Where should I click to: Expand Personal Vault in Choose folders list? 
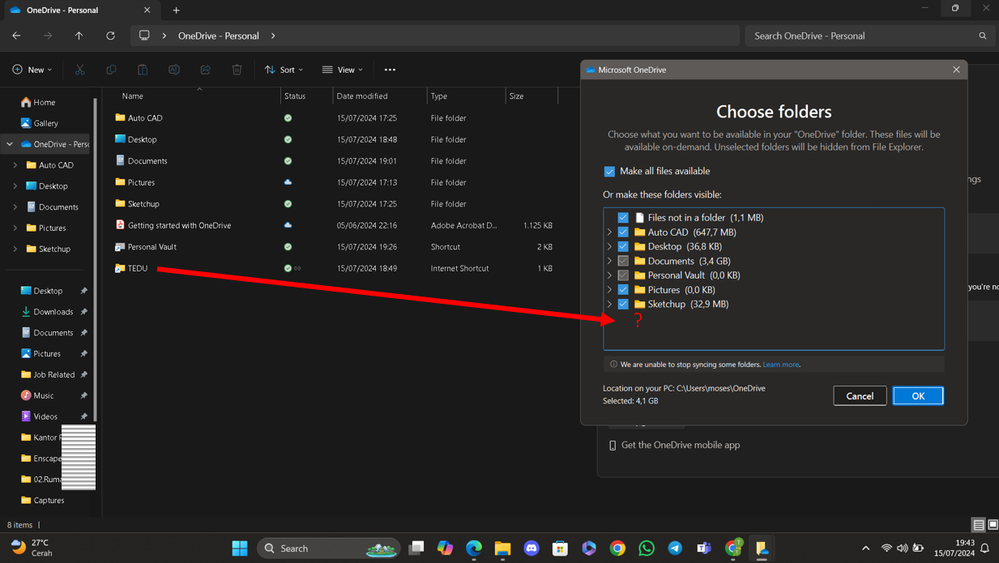[x=610, y=275]
